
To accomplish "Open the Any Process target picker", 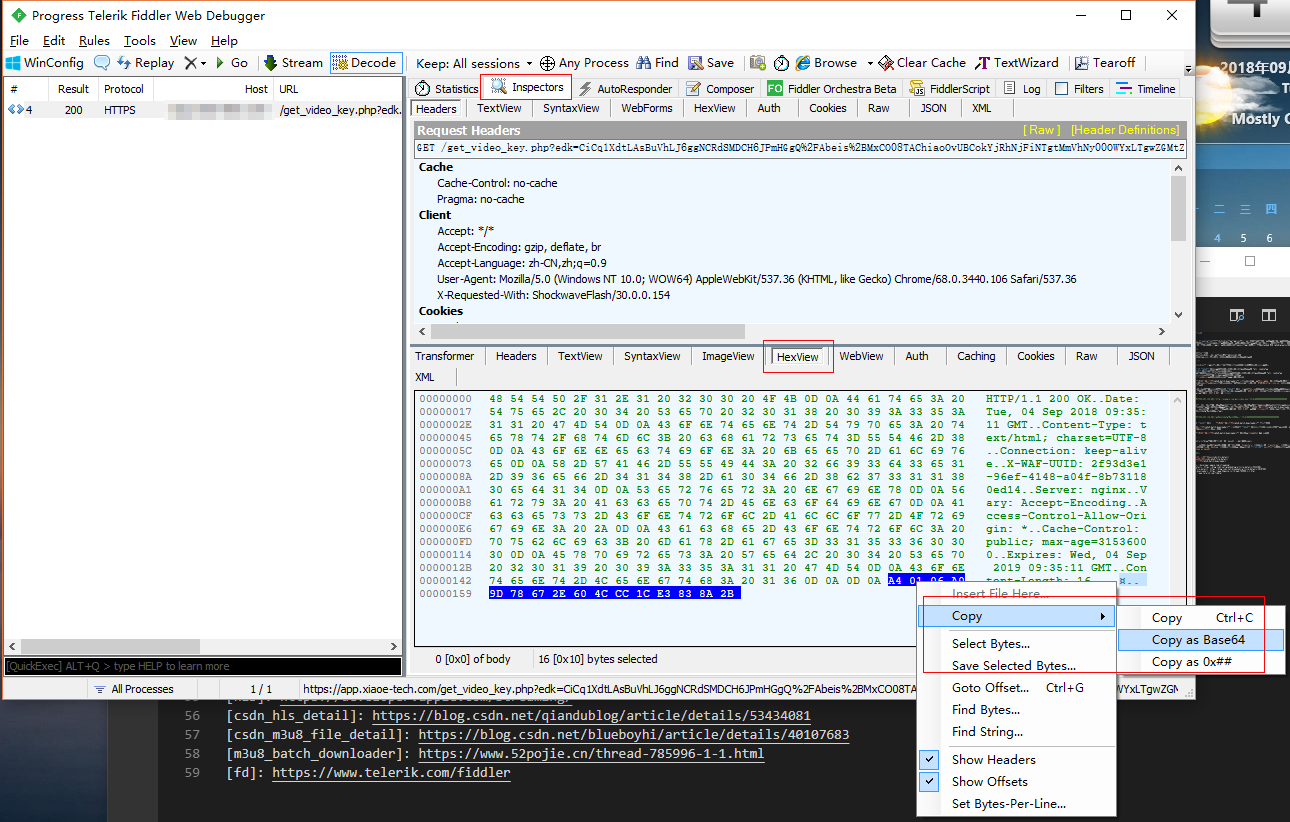I will pyautogui.click(x=584, y=62).
